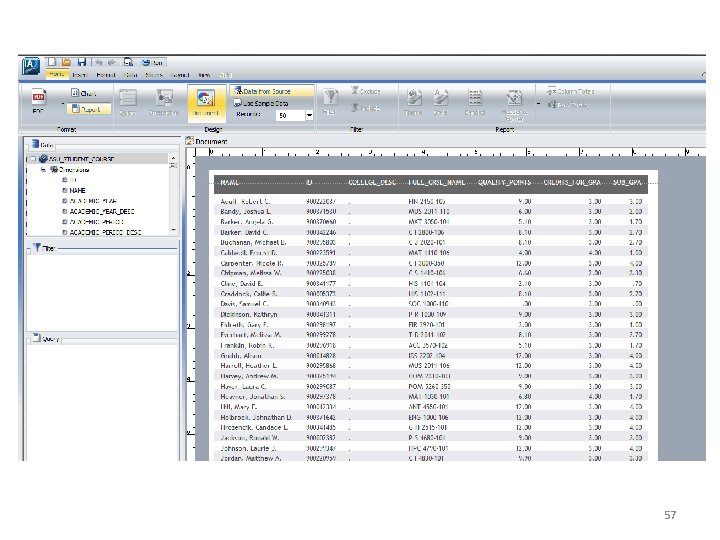Click the data tree scroll down arrow
This screenshot has height=540, width=720.
(173, 230)
